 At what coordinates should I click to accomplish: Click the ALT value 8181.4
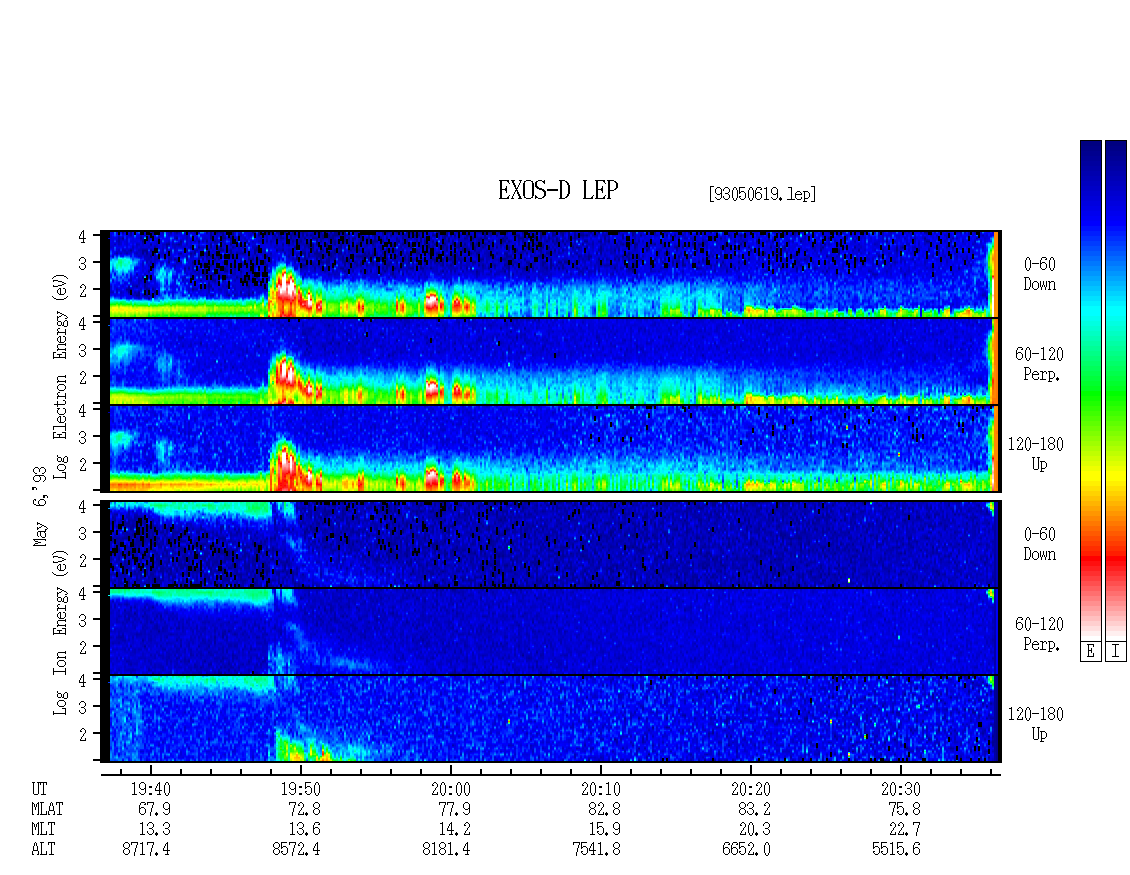click(x=446, y=850)
